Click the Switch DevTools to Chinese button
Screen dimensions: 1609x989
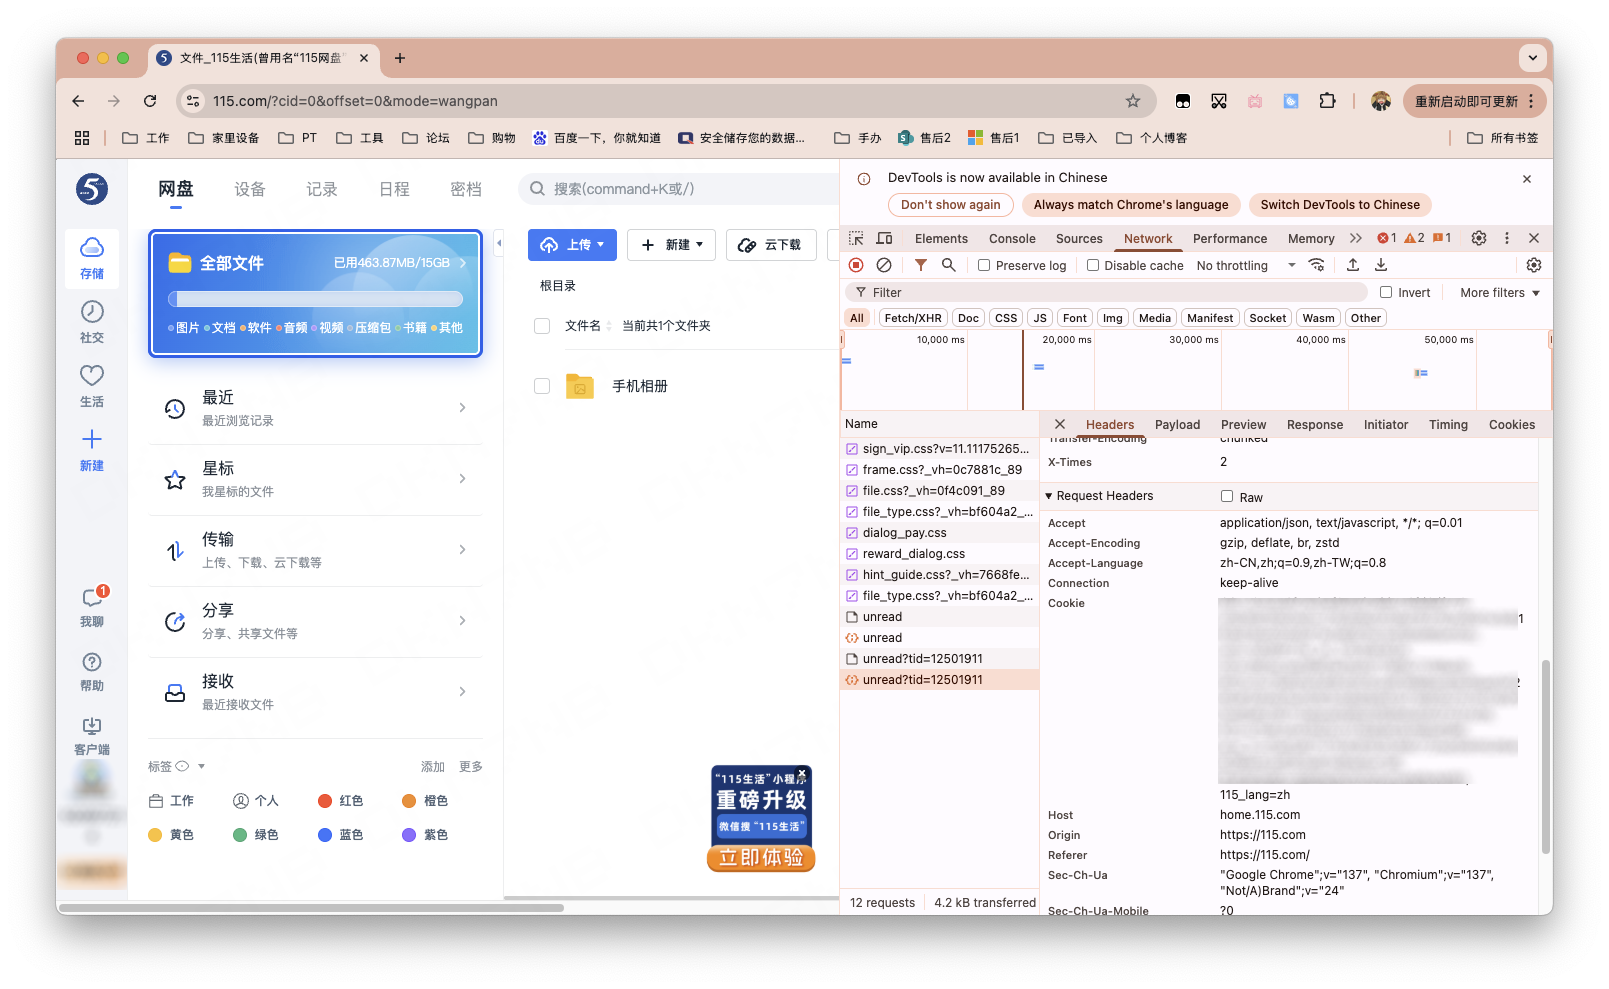tap(1339, 205)
